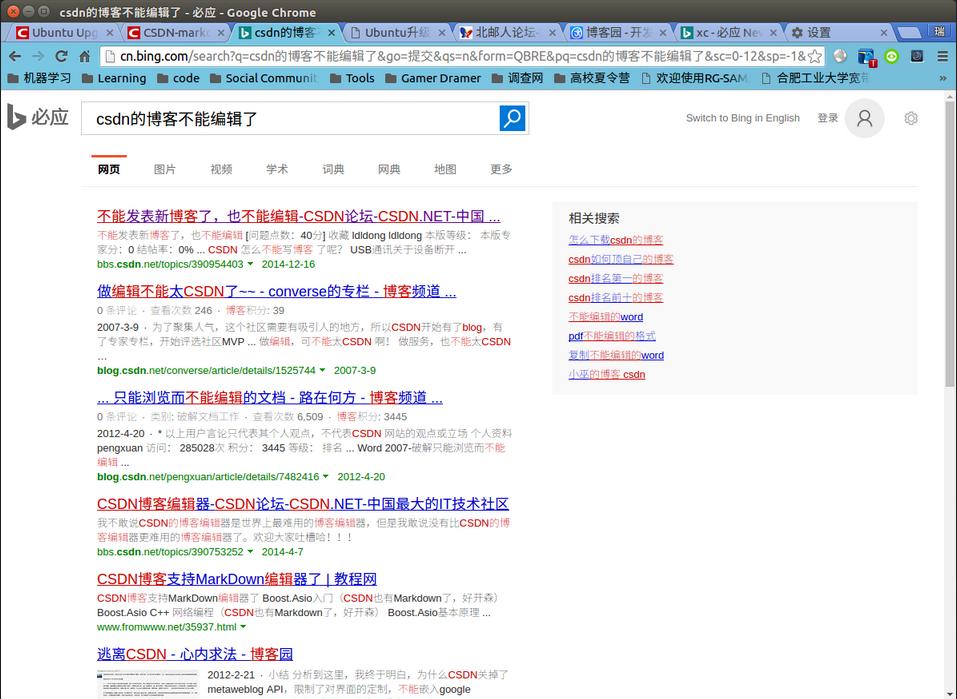Select the 视频 search category
This screenshot has width=957, height=699.
(x=221, y=169)
